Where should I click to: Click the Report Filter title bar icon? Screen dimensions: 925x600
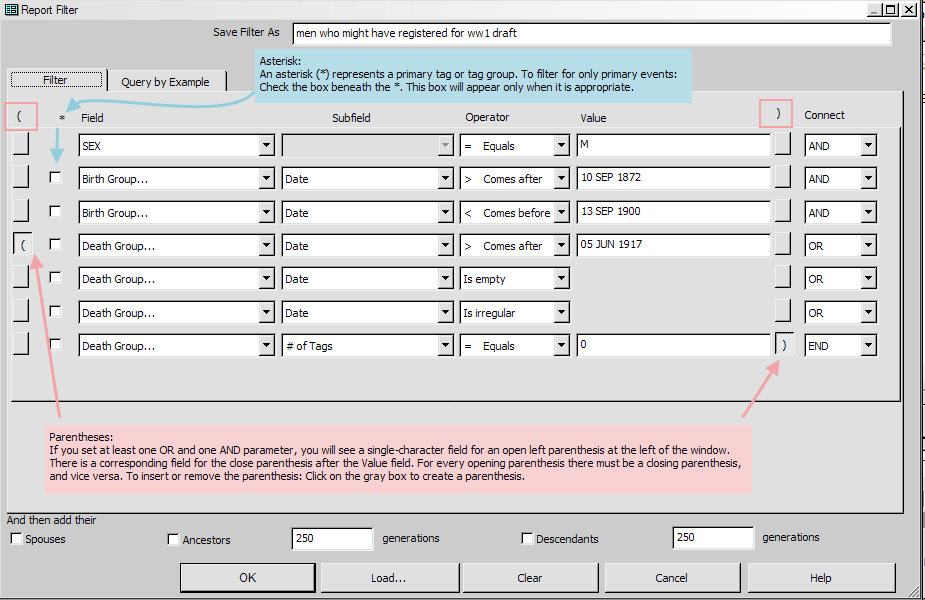(x=11, y=9)
